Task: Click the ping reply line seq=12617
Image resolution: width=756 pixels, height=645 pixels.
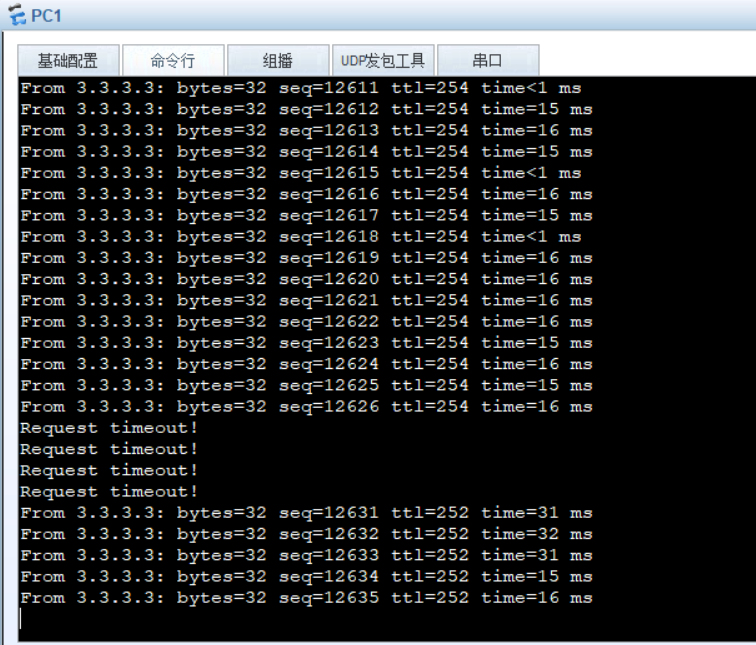Action: pyautogui.click(x=306, y=215)
